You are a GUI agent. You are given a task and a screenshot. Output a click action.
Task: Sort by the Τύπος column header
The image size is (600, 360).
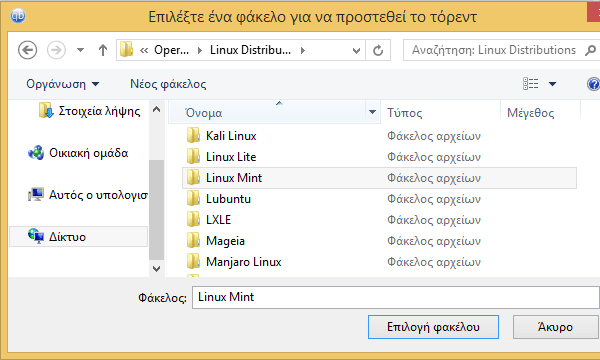tap(404, 113)
